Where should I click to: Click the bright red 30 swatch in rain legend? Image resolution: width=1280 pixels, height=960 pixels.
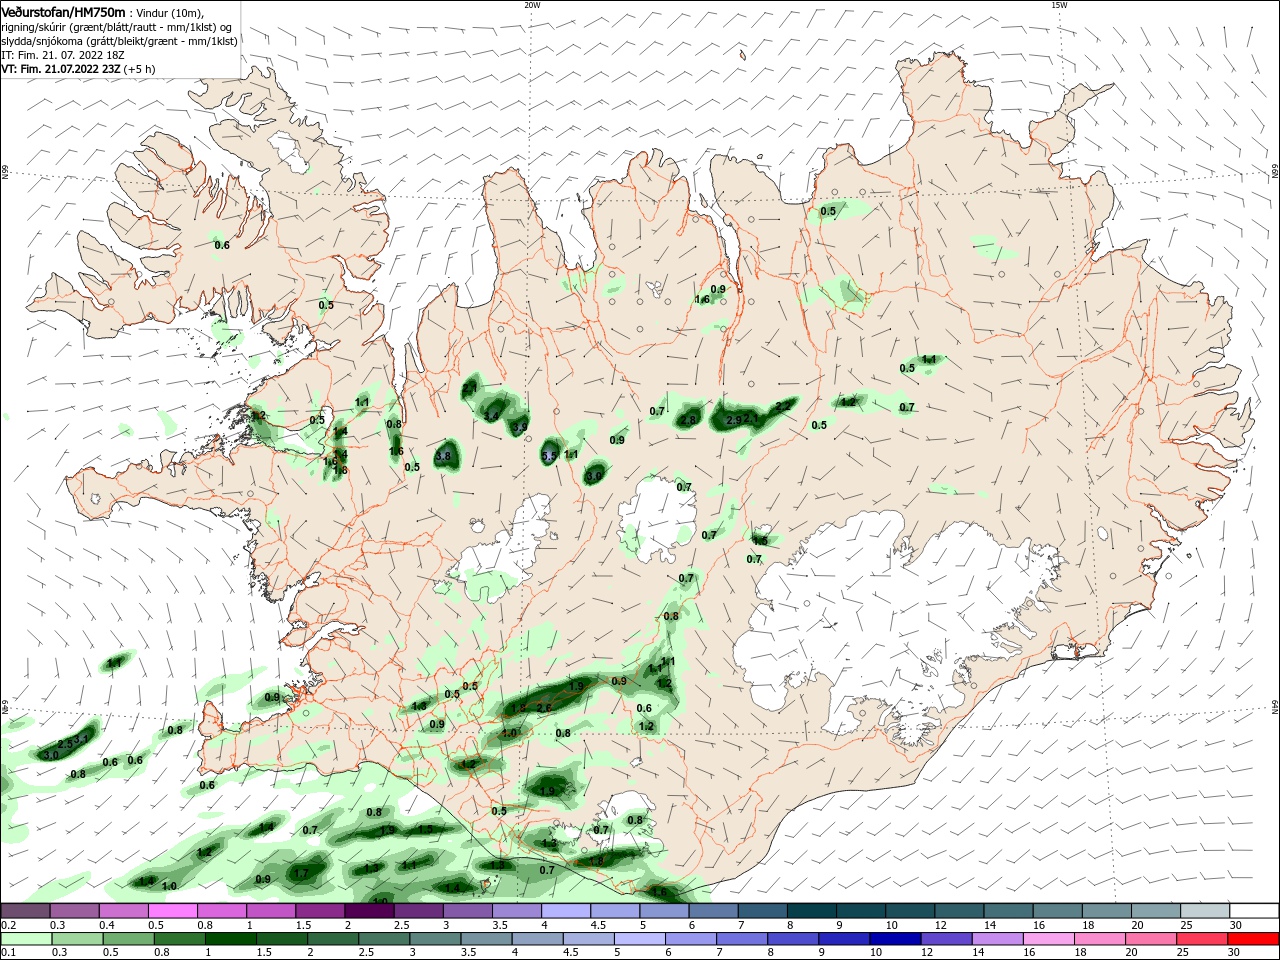(x=1254, y=939)
